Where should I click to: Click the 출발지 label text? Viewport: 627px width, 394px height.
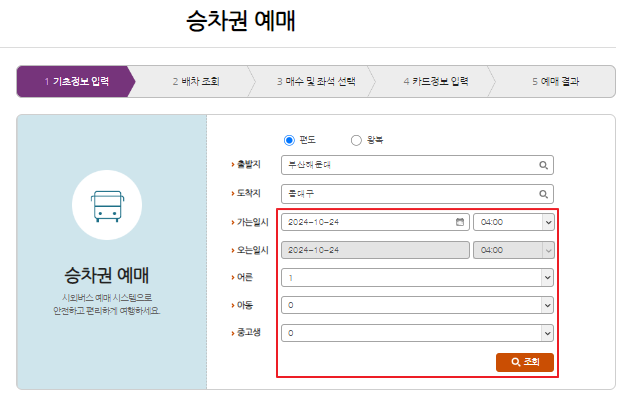249,164
